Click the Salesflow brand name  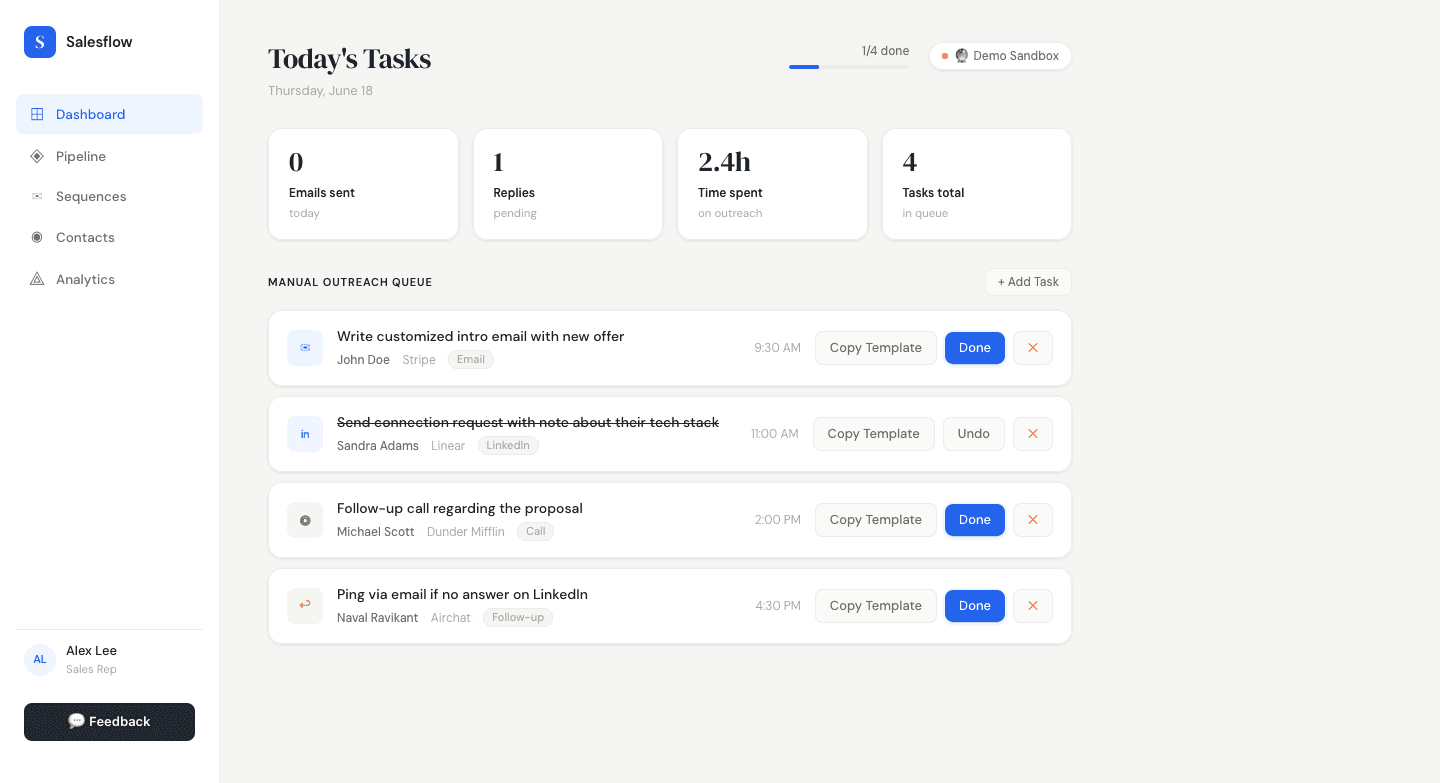point(99,42)
